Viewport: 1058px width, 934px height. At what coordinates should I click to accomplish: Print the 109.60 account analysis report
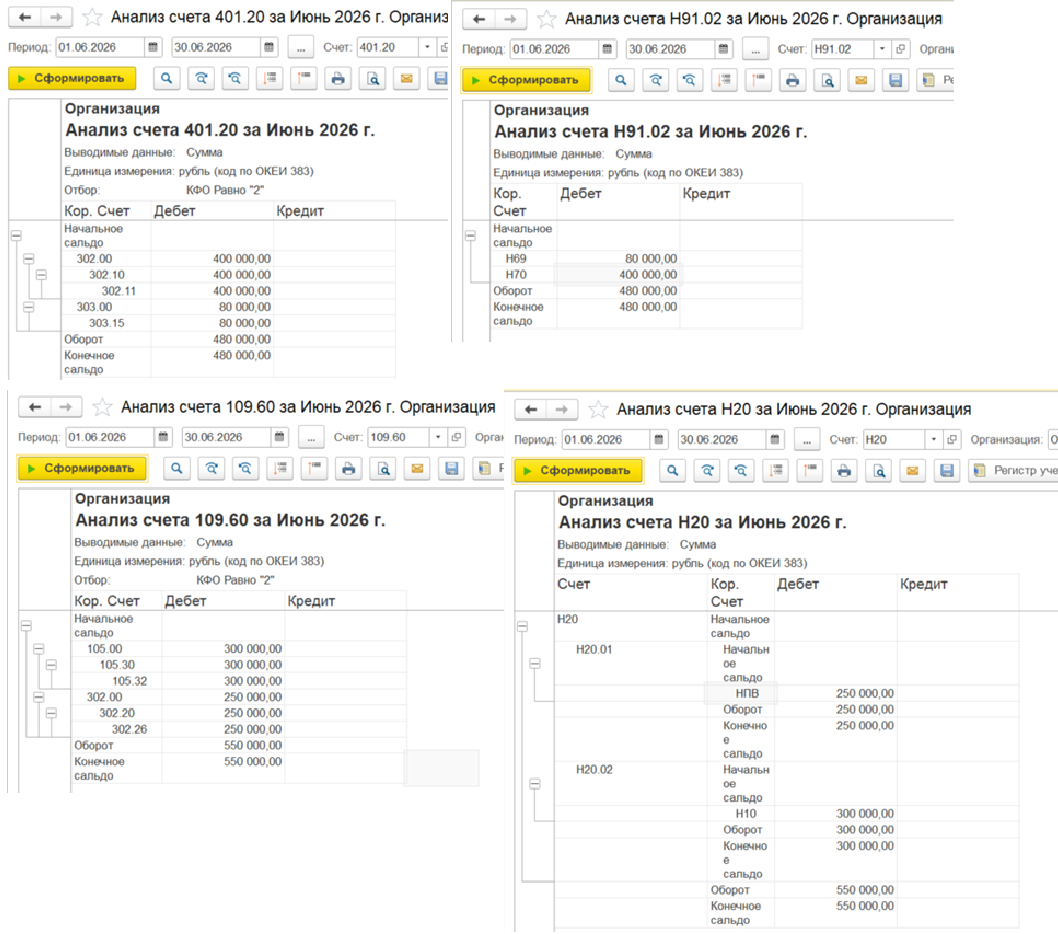coord(348,468)
